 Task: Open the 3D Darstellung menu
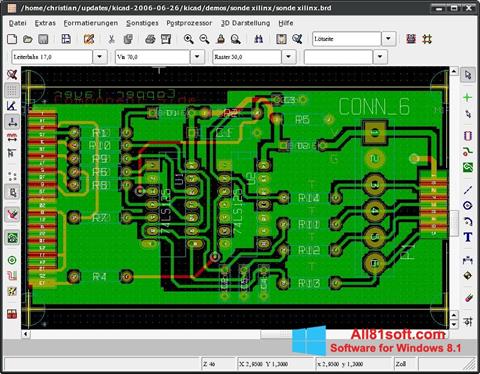tap(245, 23)
